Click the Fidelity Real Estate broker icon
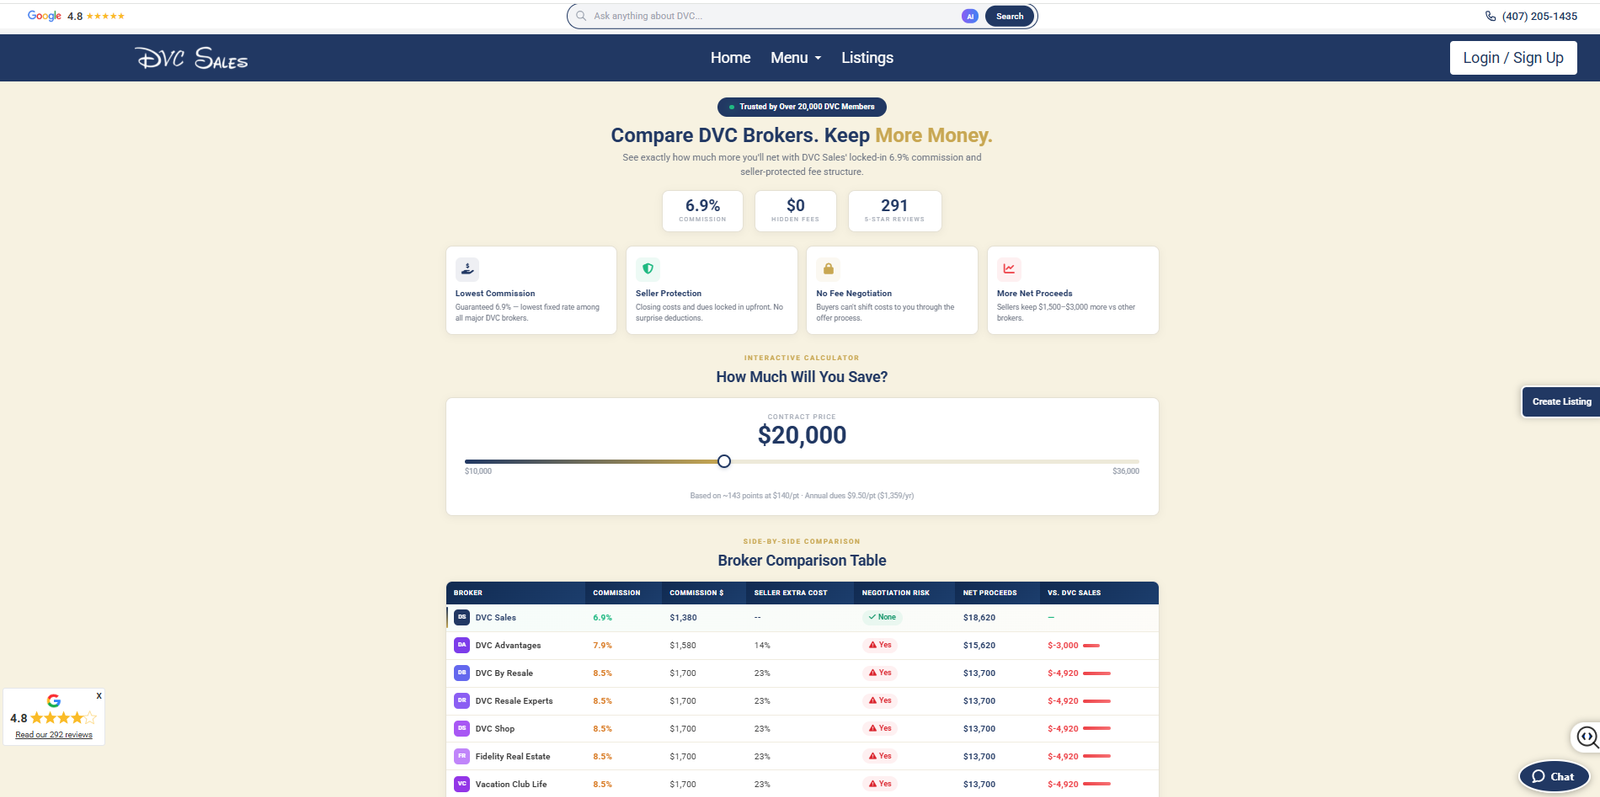 [x=462, y=756]
